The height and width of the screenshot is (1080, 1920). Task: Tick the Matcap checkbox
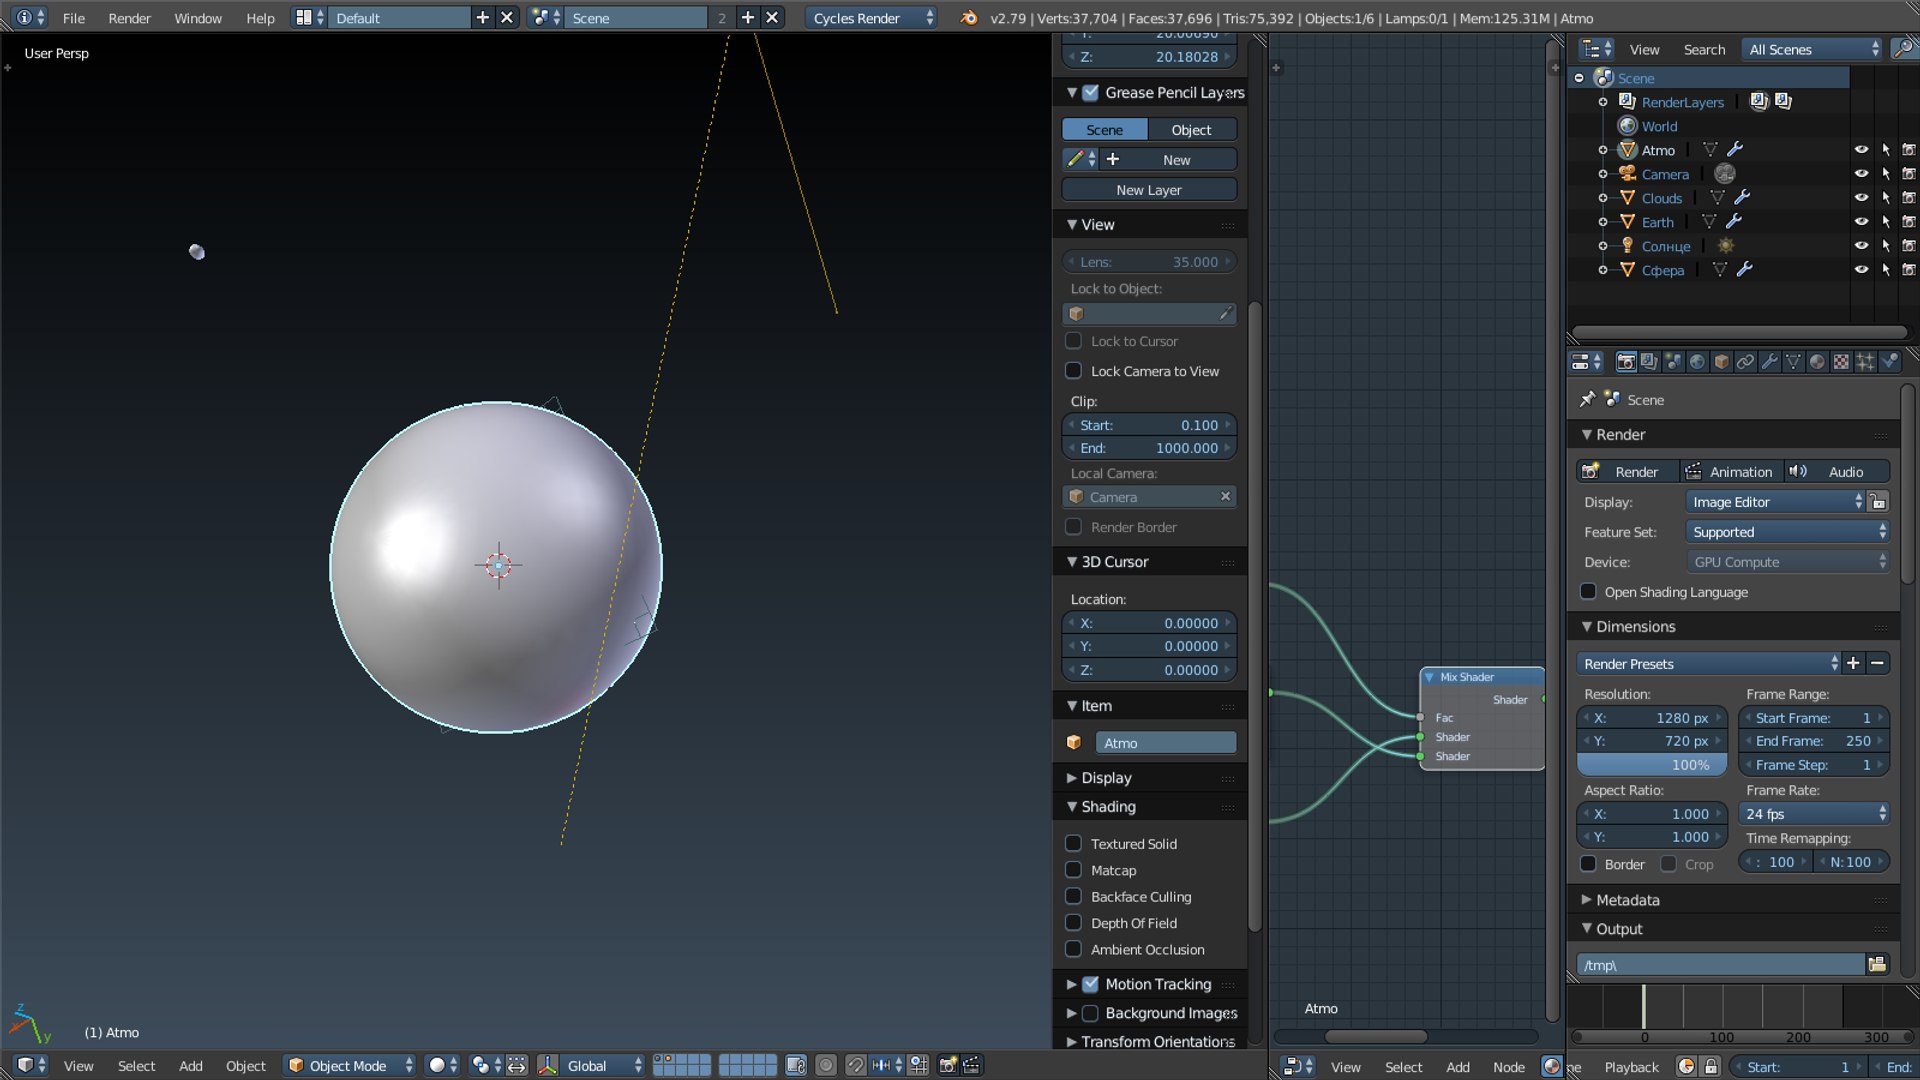pyautogui.click(x=1074, y=870)
